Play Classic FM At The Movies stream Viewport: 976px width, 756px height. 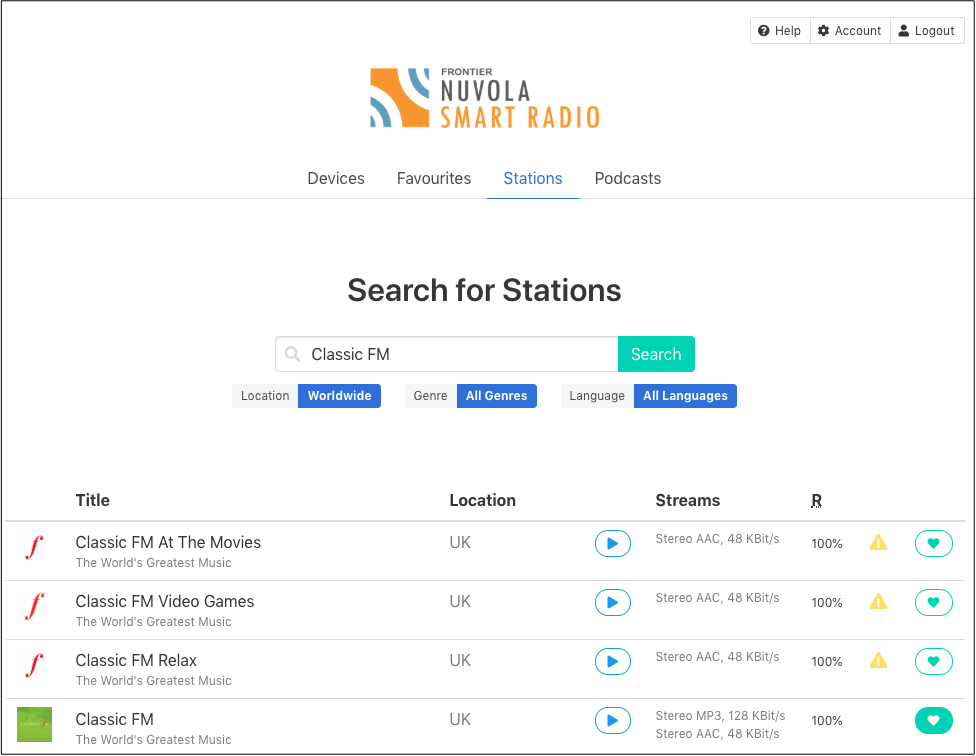[612, 543]
